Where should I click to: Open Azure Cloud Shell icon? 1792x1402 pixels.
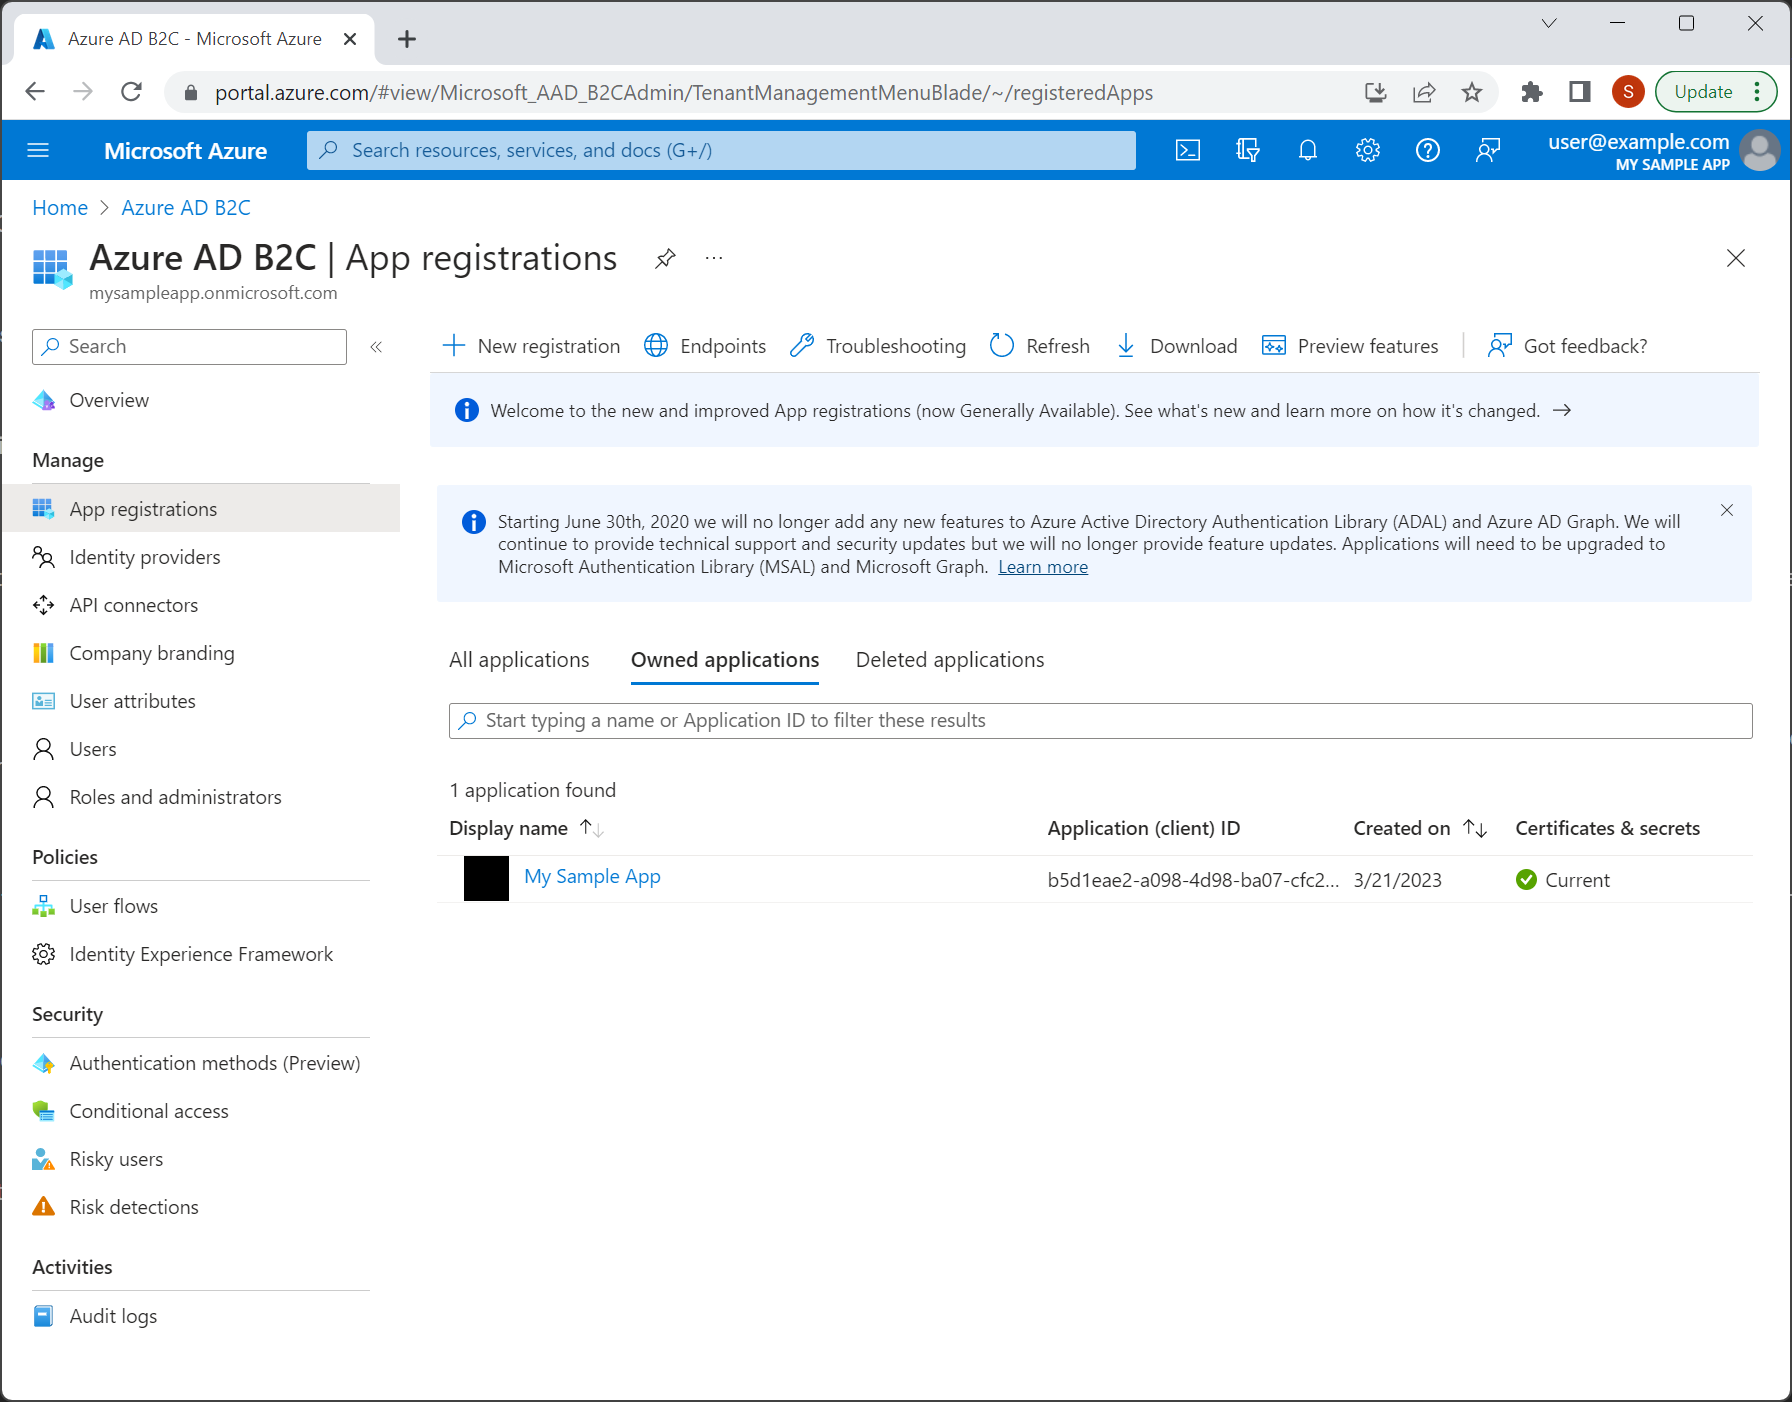(x=1187, y=150)
